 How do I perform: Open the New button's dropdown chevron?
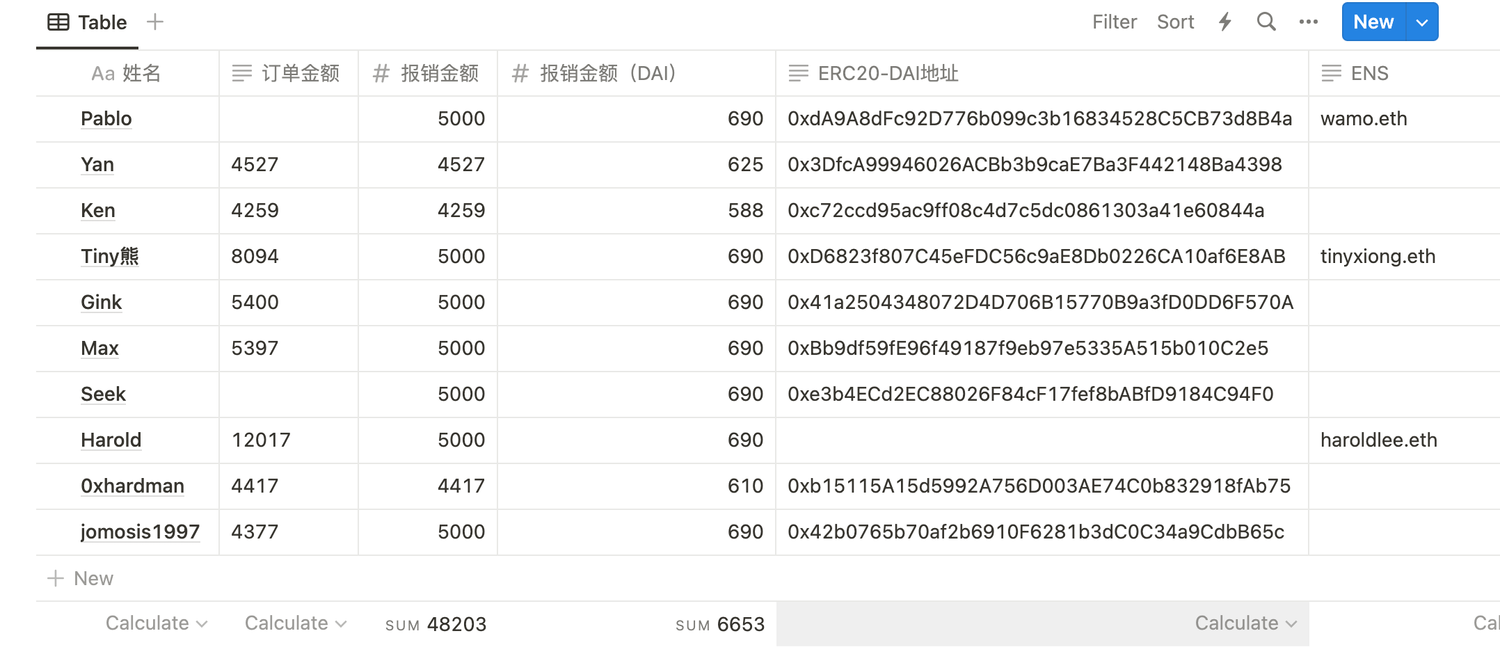(1421, 21)
